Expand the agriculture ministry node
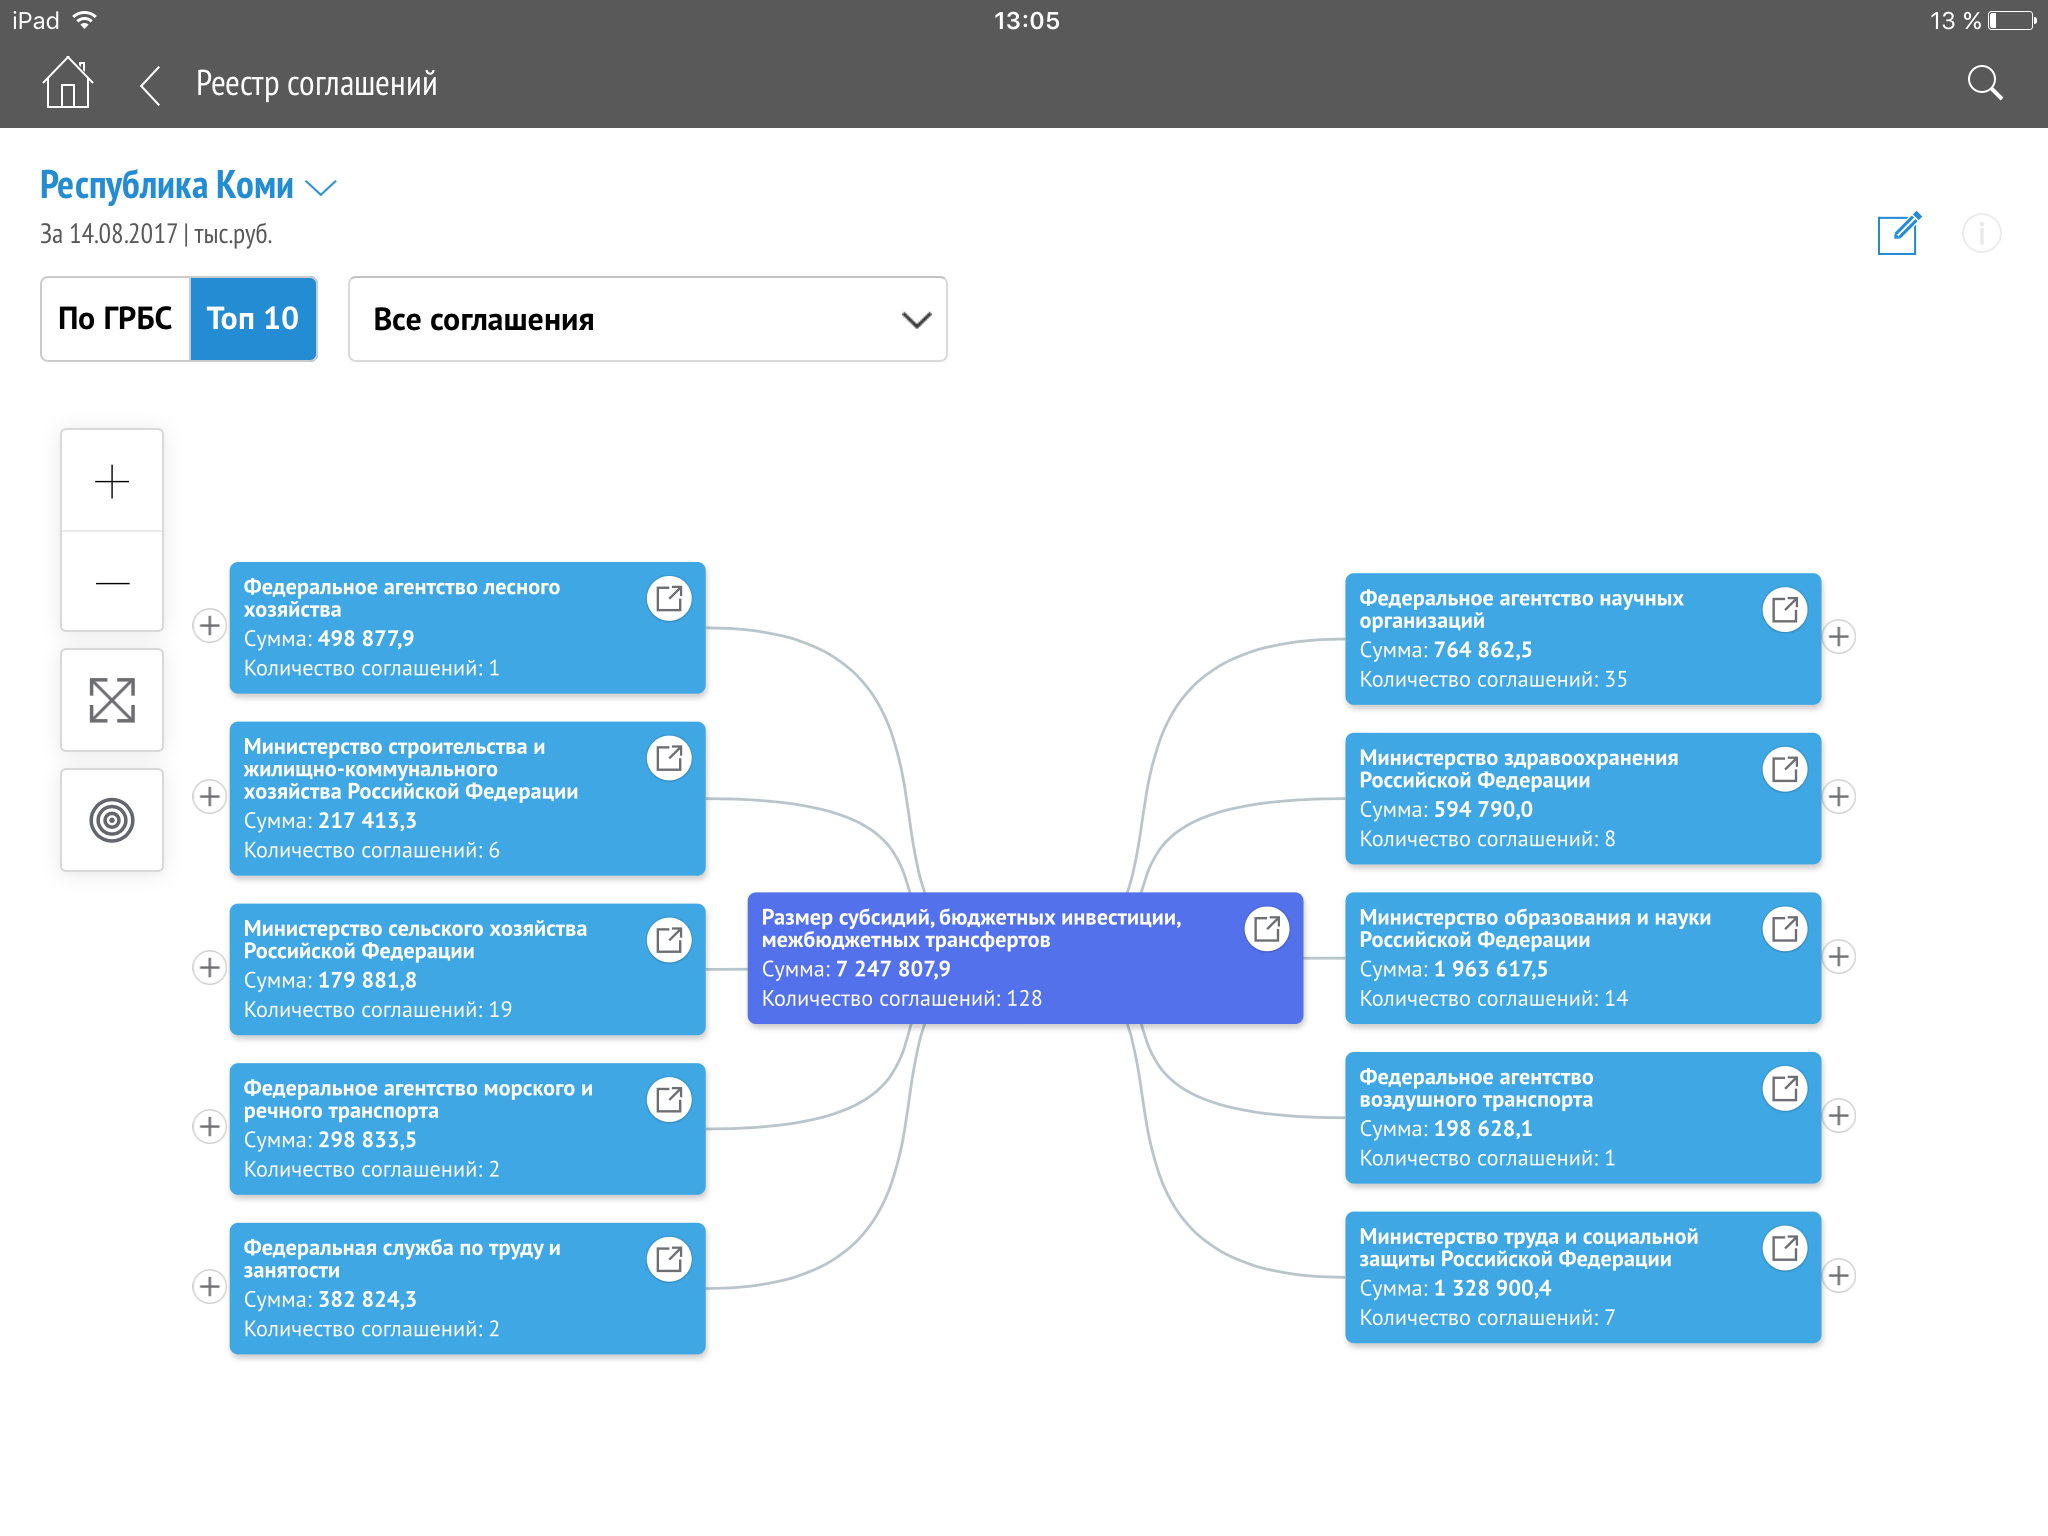Viewport: 2048px width, 1536px height. (x=209, y=967)
